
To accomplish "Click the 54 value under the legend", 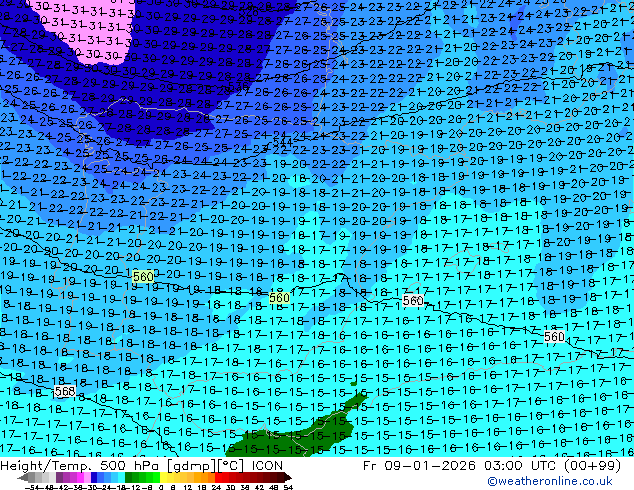I will (288, 487).
